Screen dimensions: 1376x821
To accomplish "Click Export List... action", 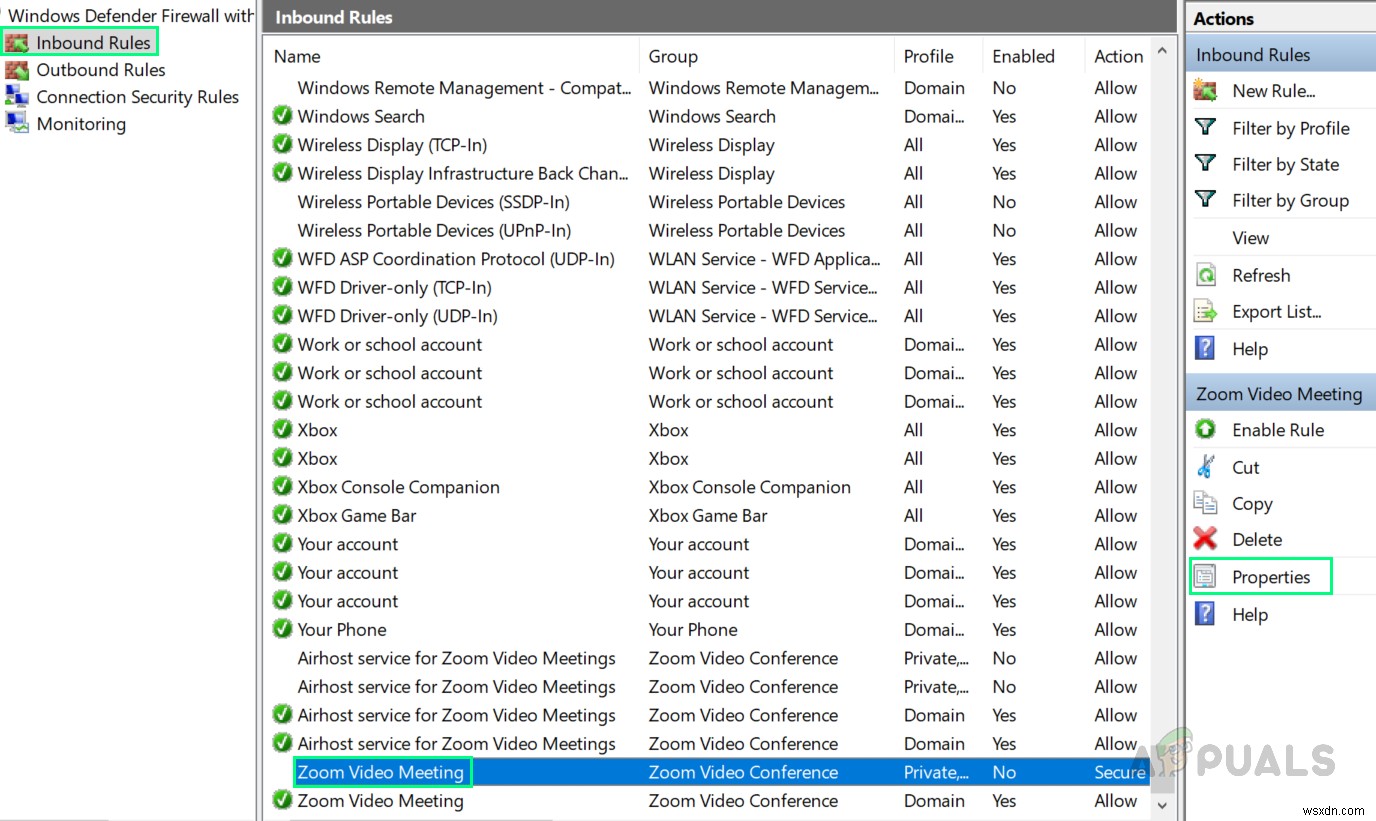I will (1277, 312).
